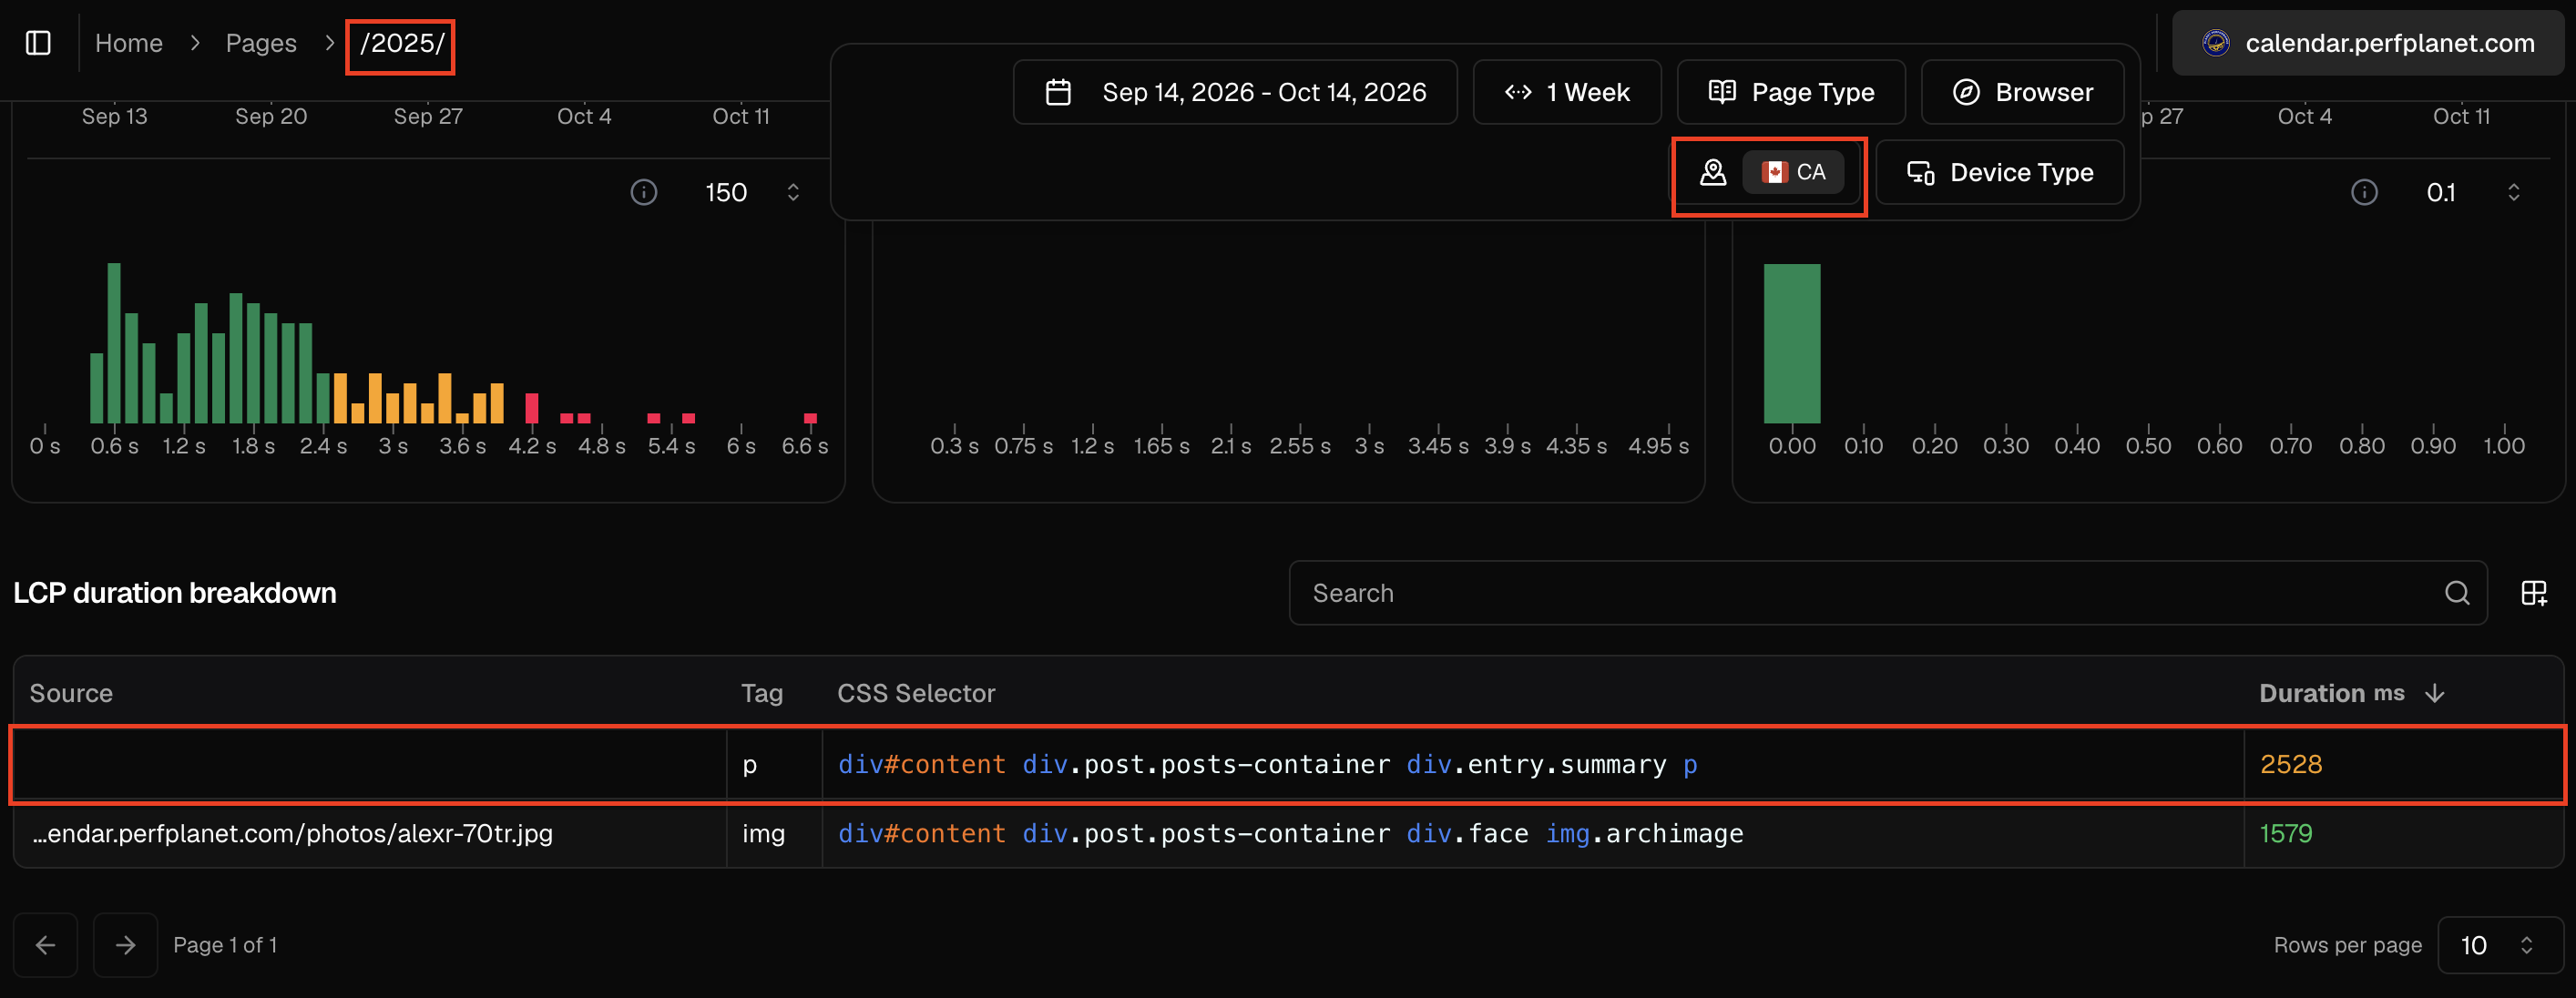Select the 2528 duration cell
2576x998 pixels.
tap(2403, 764)
